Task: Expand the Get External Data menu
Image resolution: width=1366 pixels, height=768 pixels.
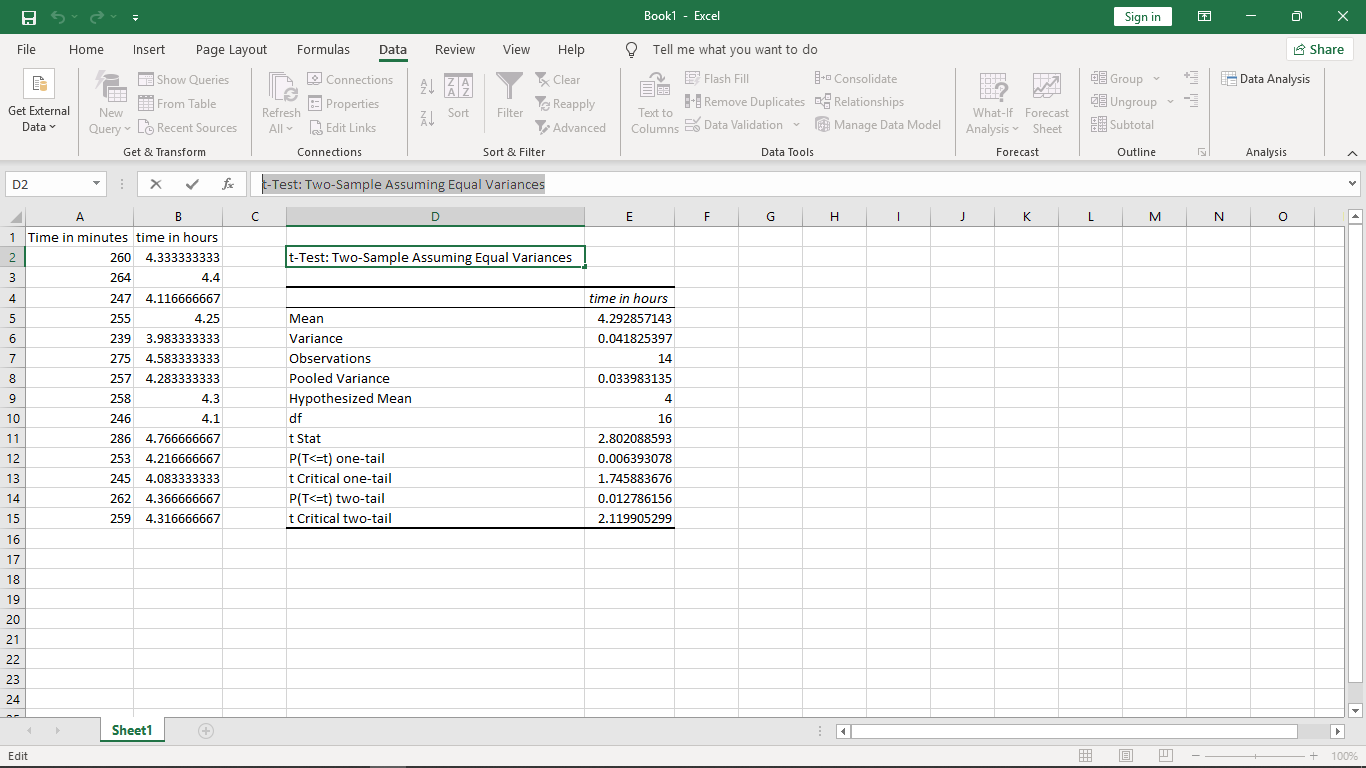Action: click(x=39, y=103)
